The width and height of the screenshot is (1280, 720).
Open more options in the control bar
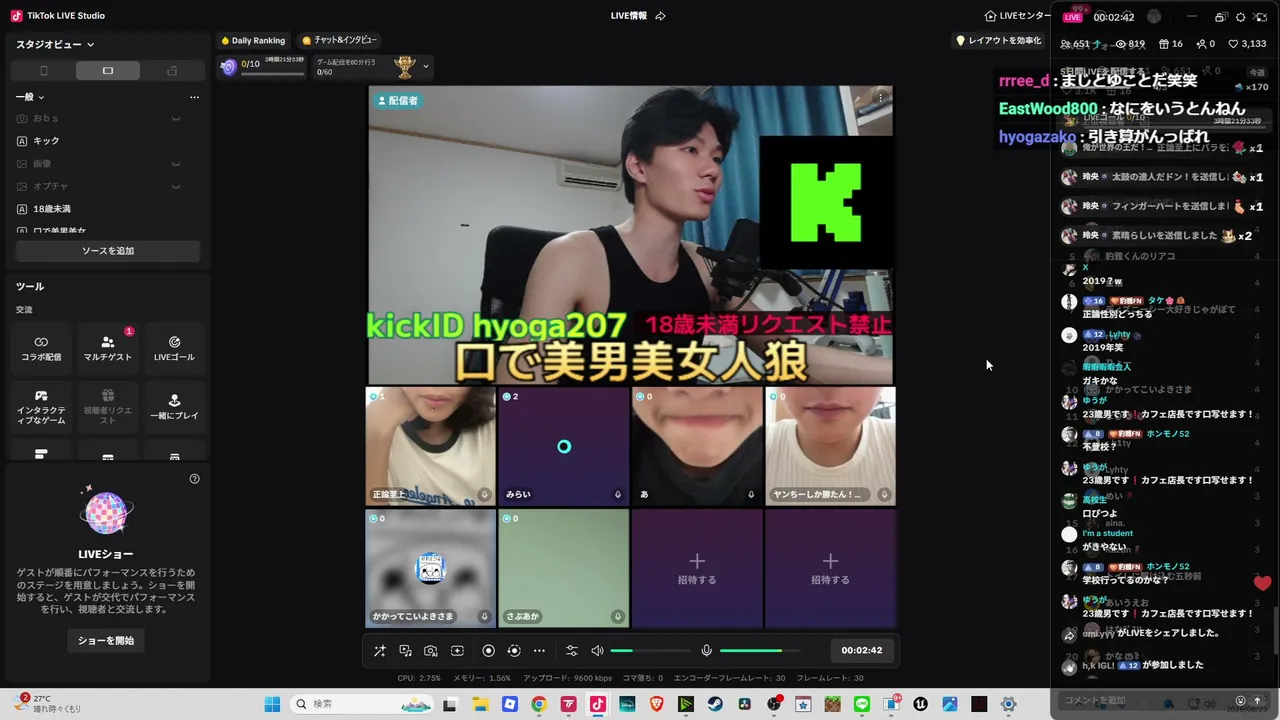tap(539, 651)
